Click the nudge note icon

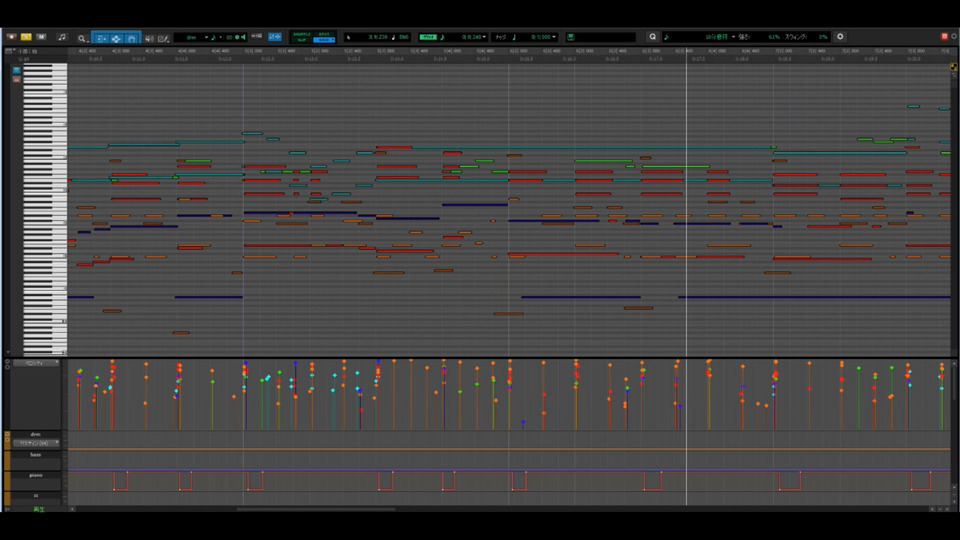click(x=514, y=37)
